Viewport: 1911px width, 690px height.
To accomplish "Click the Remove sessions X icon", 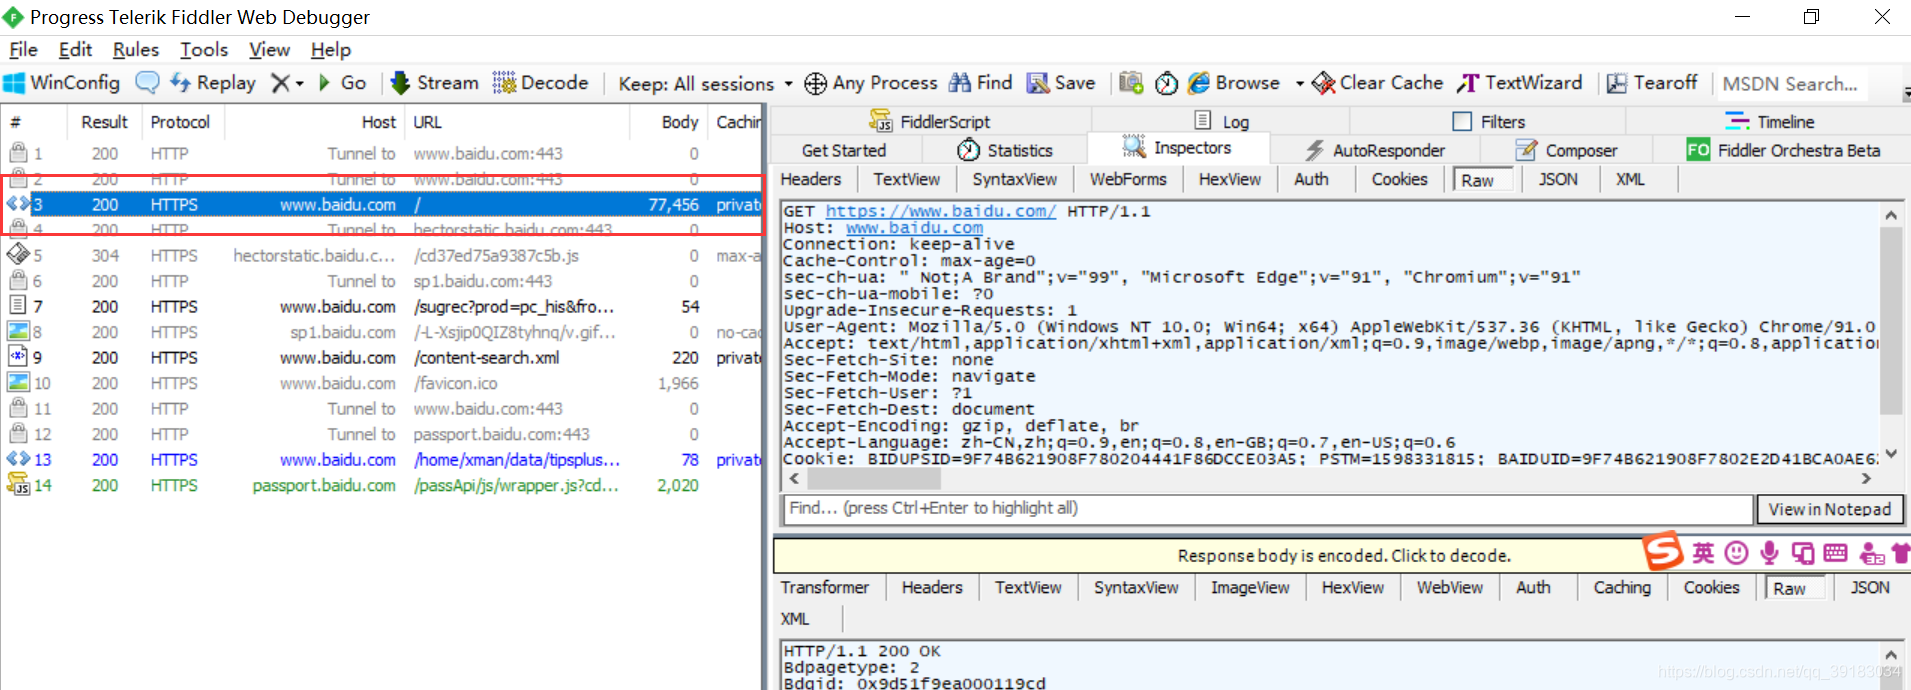I will 281,83.
